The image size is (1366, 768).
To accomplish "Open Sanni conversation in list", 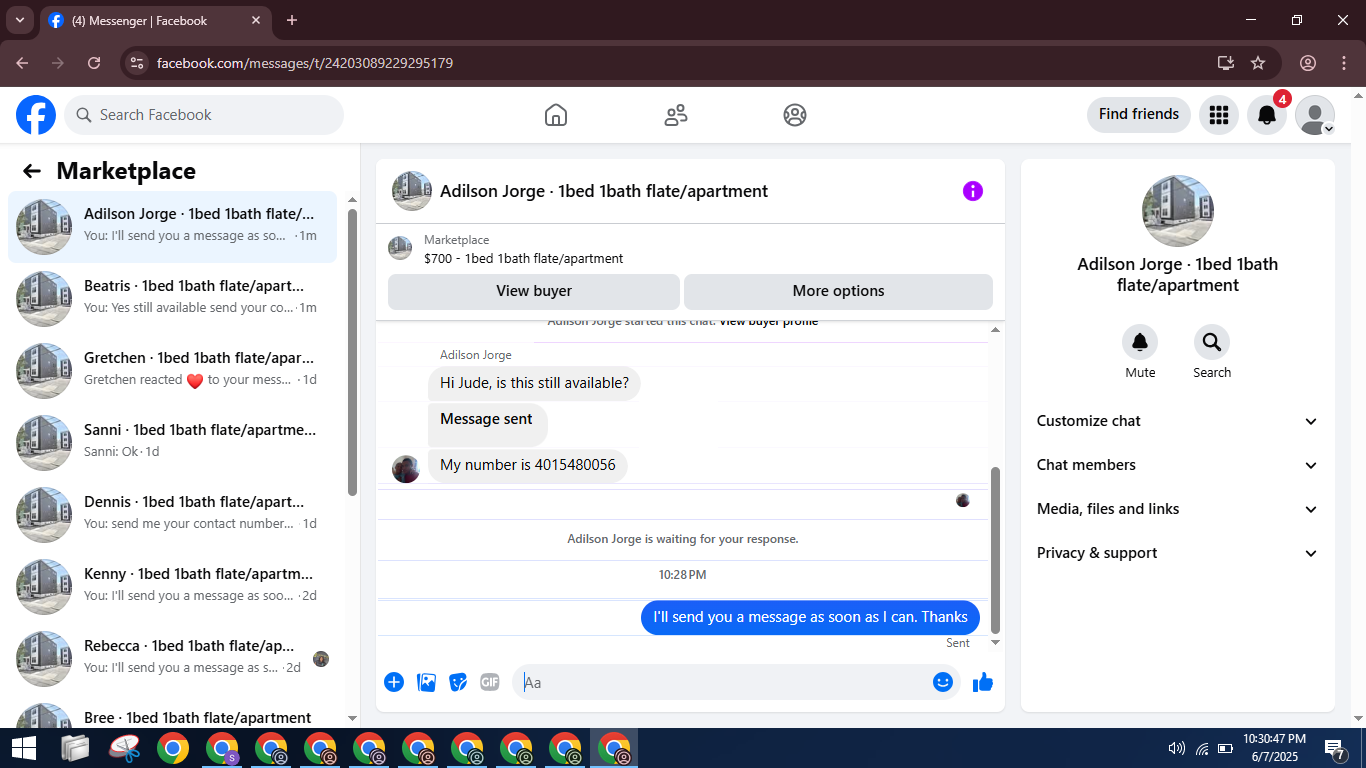I will coord(172,443).
